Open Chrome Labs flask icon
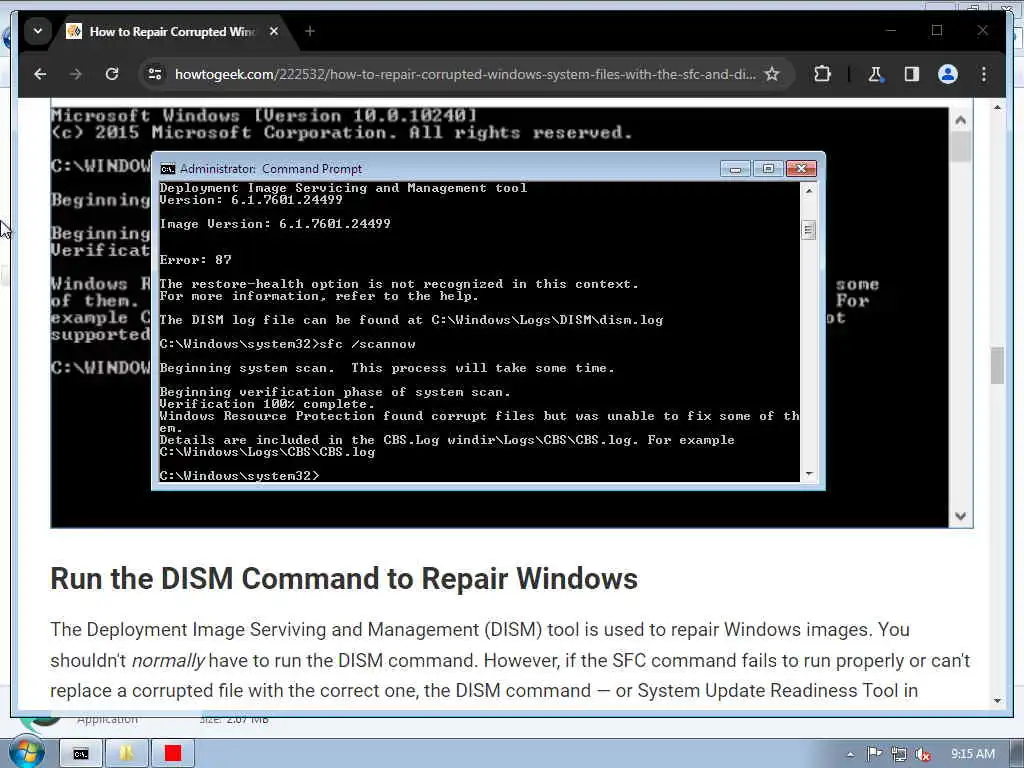This screenshot has height=768, width=1024. coord(876,74)
